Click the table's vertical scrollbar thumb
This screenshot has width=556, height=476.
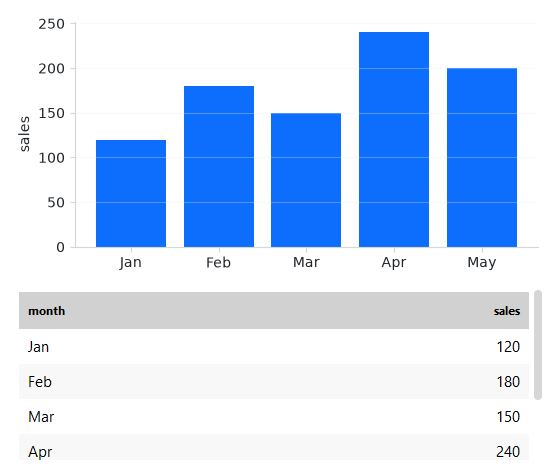(538, 345)
